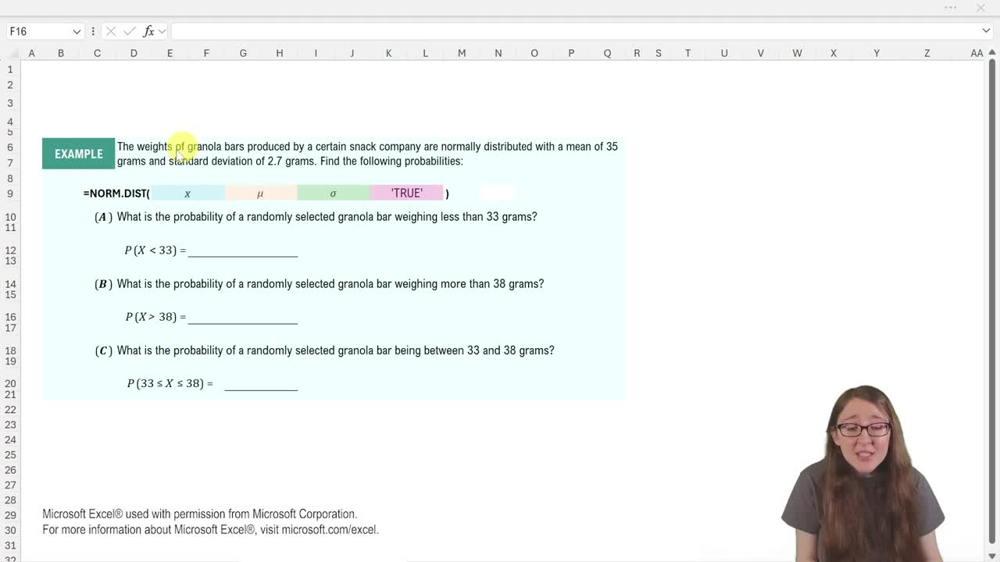The image size is (1000, 562).
Task: Click inside the formula bar
Action: (x=574, y=31)
